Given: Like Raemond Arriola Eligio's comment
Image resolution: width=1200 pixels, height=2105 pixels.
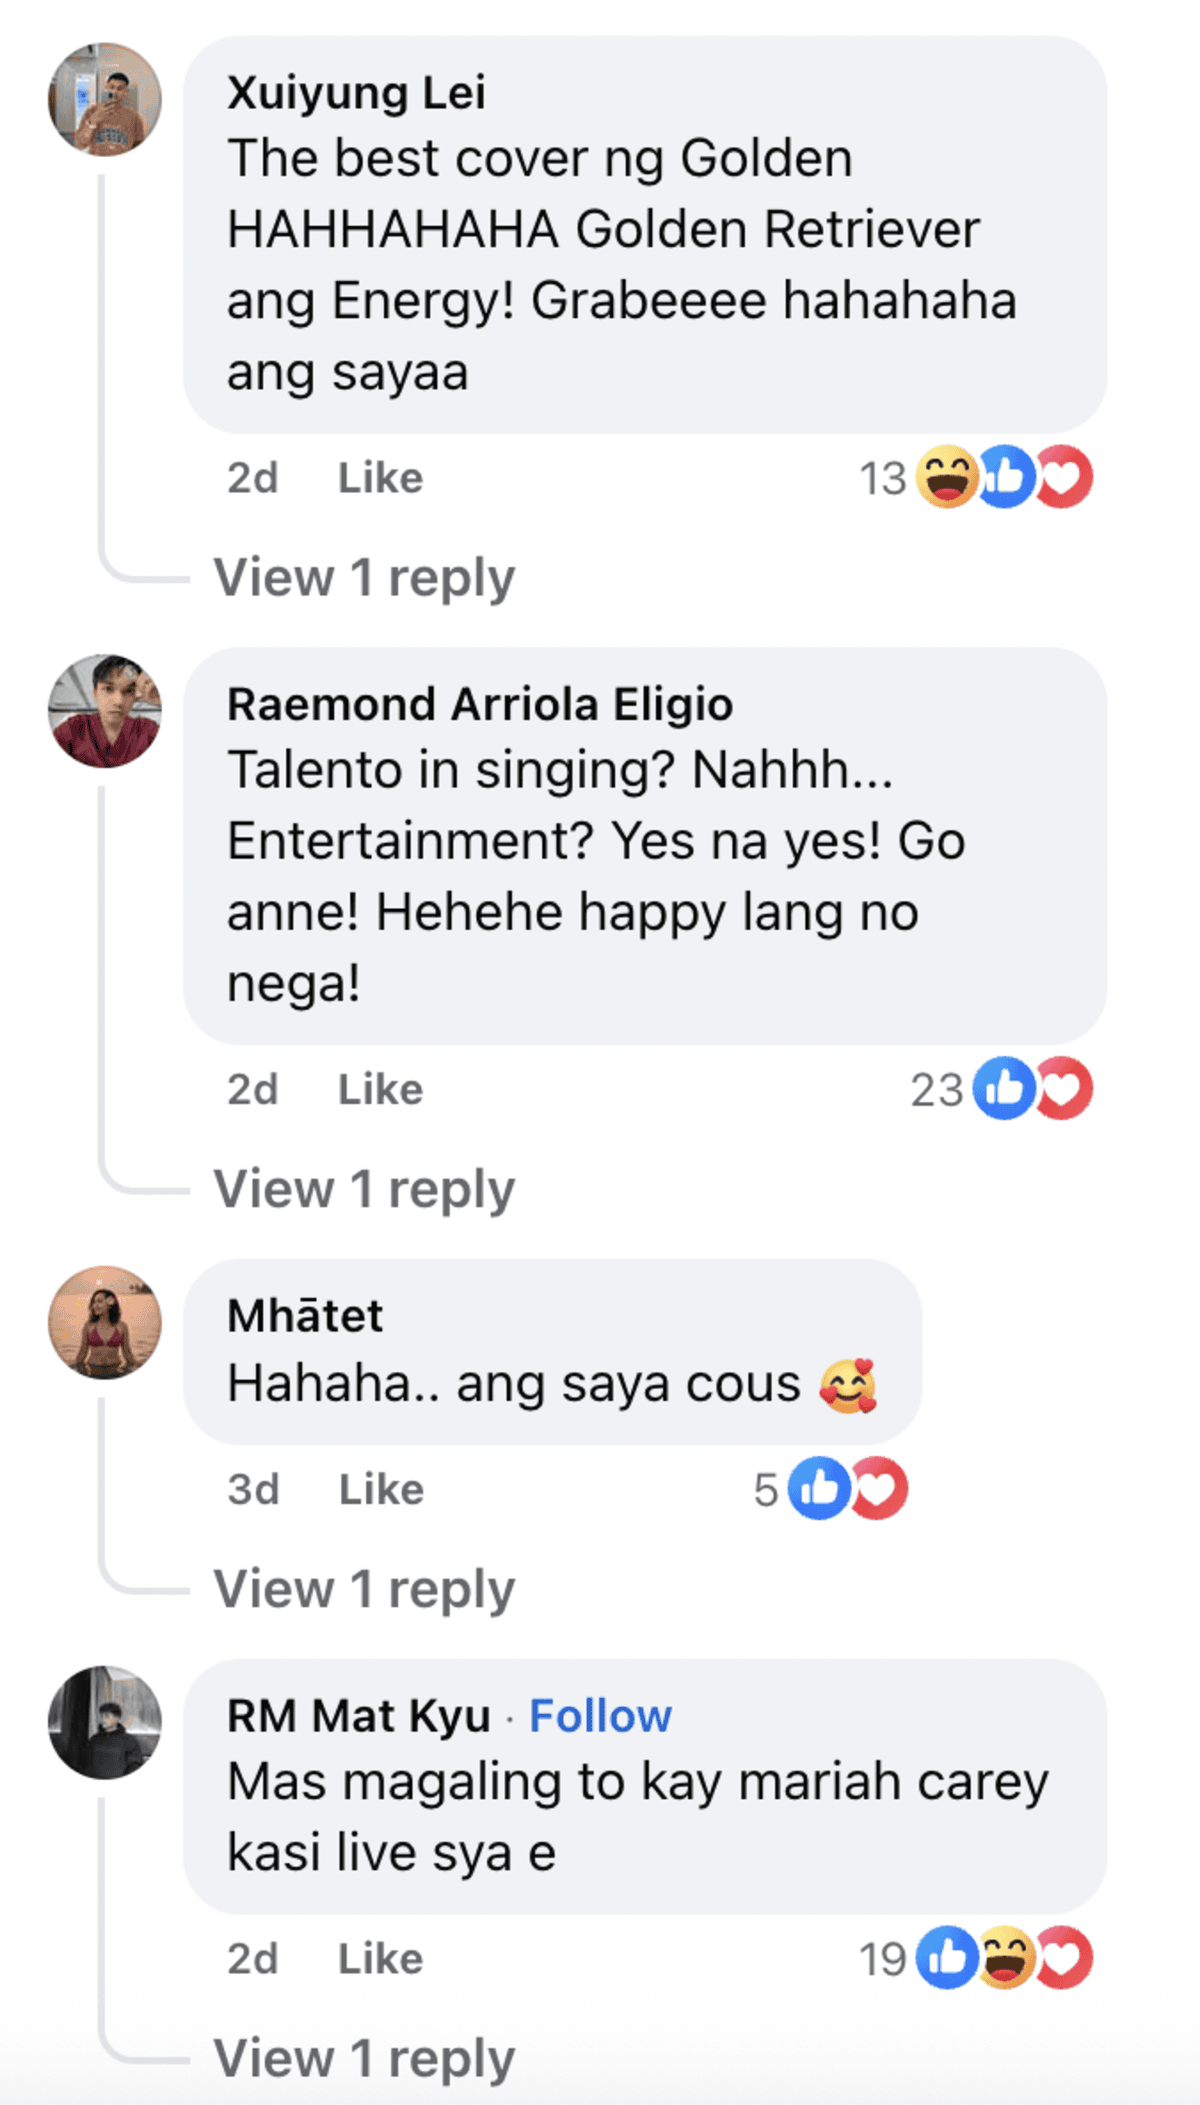Looking at the screenshot, I should tap(380, 1089).
